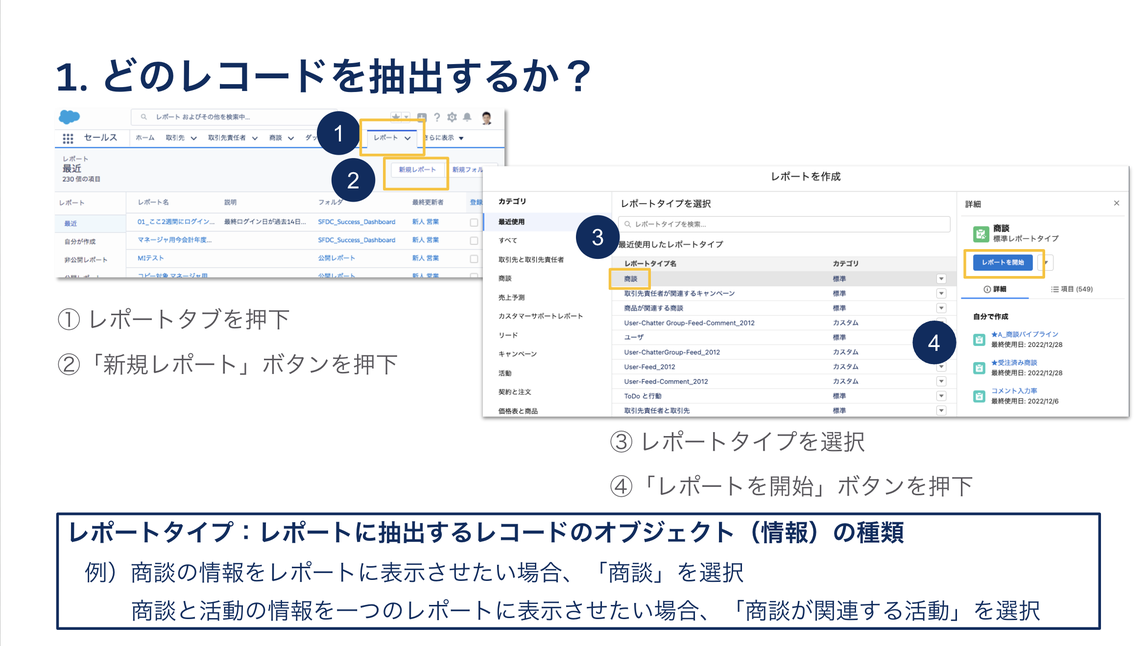Open row menu for ToDo と行動

pos(941,396)
